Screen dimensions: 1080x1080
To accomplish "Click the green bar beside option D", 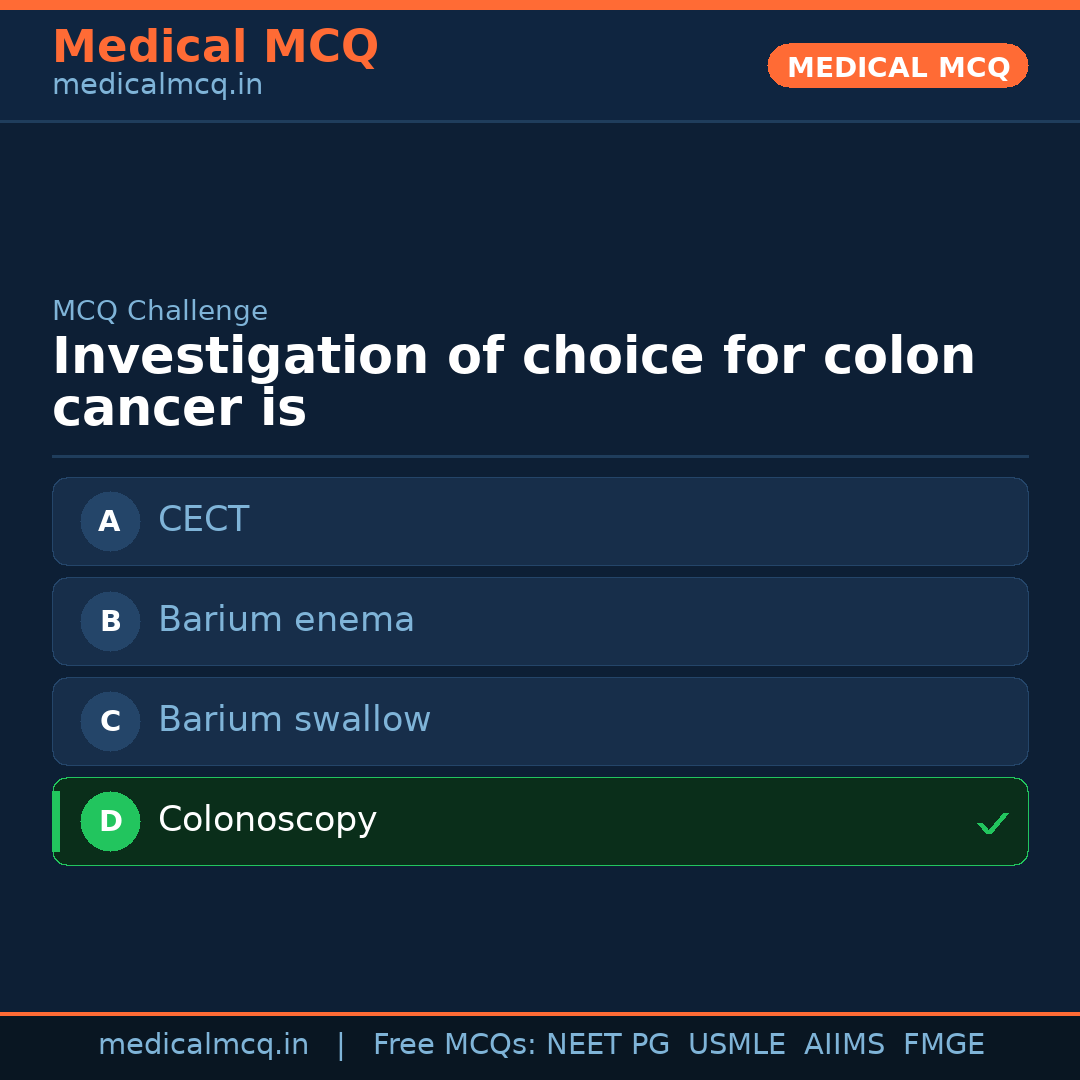I will [x=56, y=821].
